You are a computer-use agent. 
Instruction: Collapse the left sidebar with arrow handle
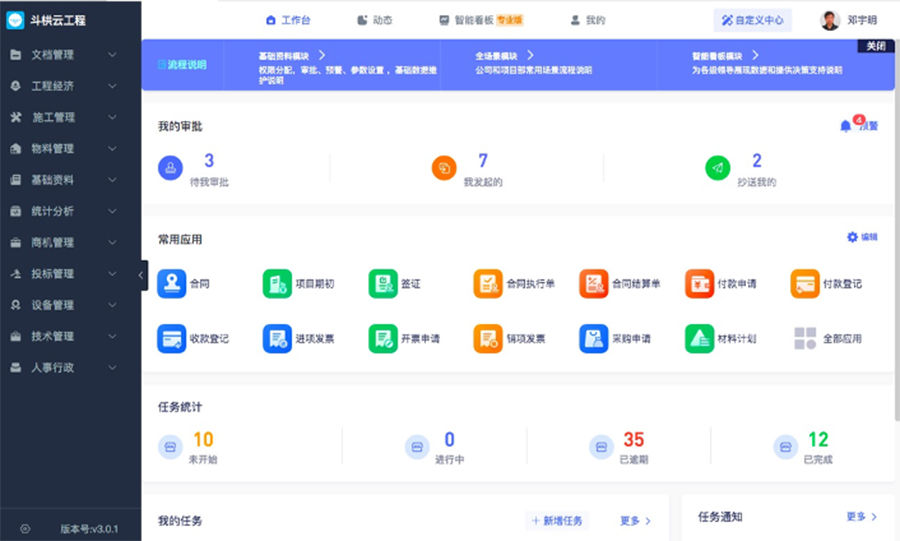point(143,275)
